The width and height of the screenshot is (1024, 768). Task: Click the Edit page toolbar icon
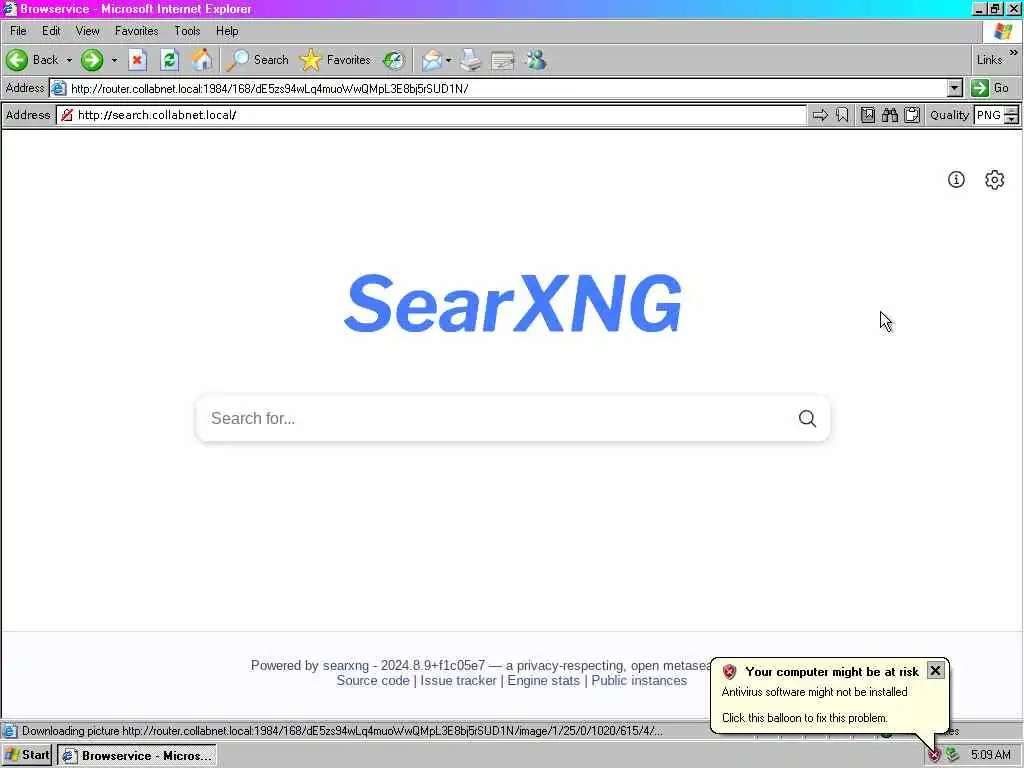point(502,60)
